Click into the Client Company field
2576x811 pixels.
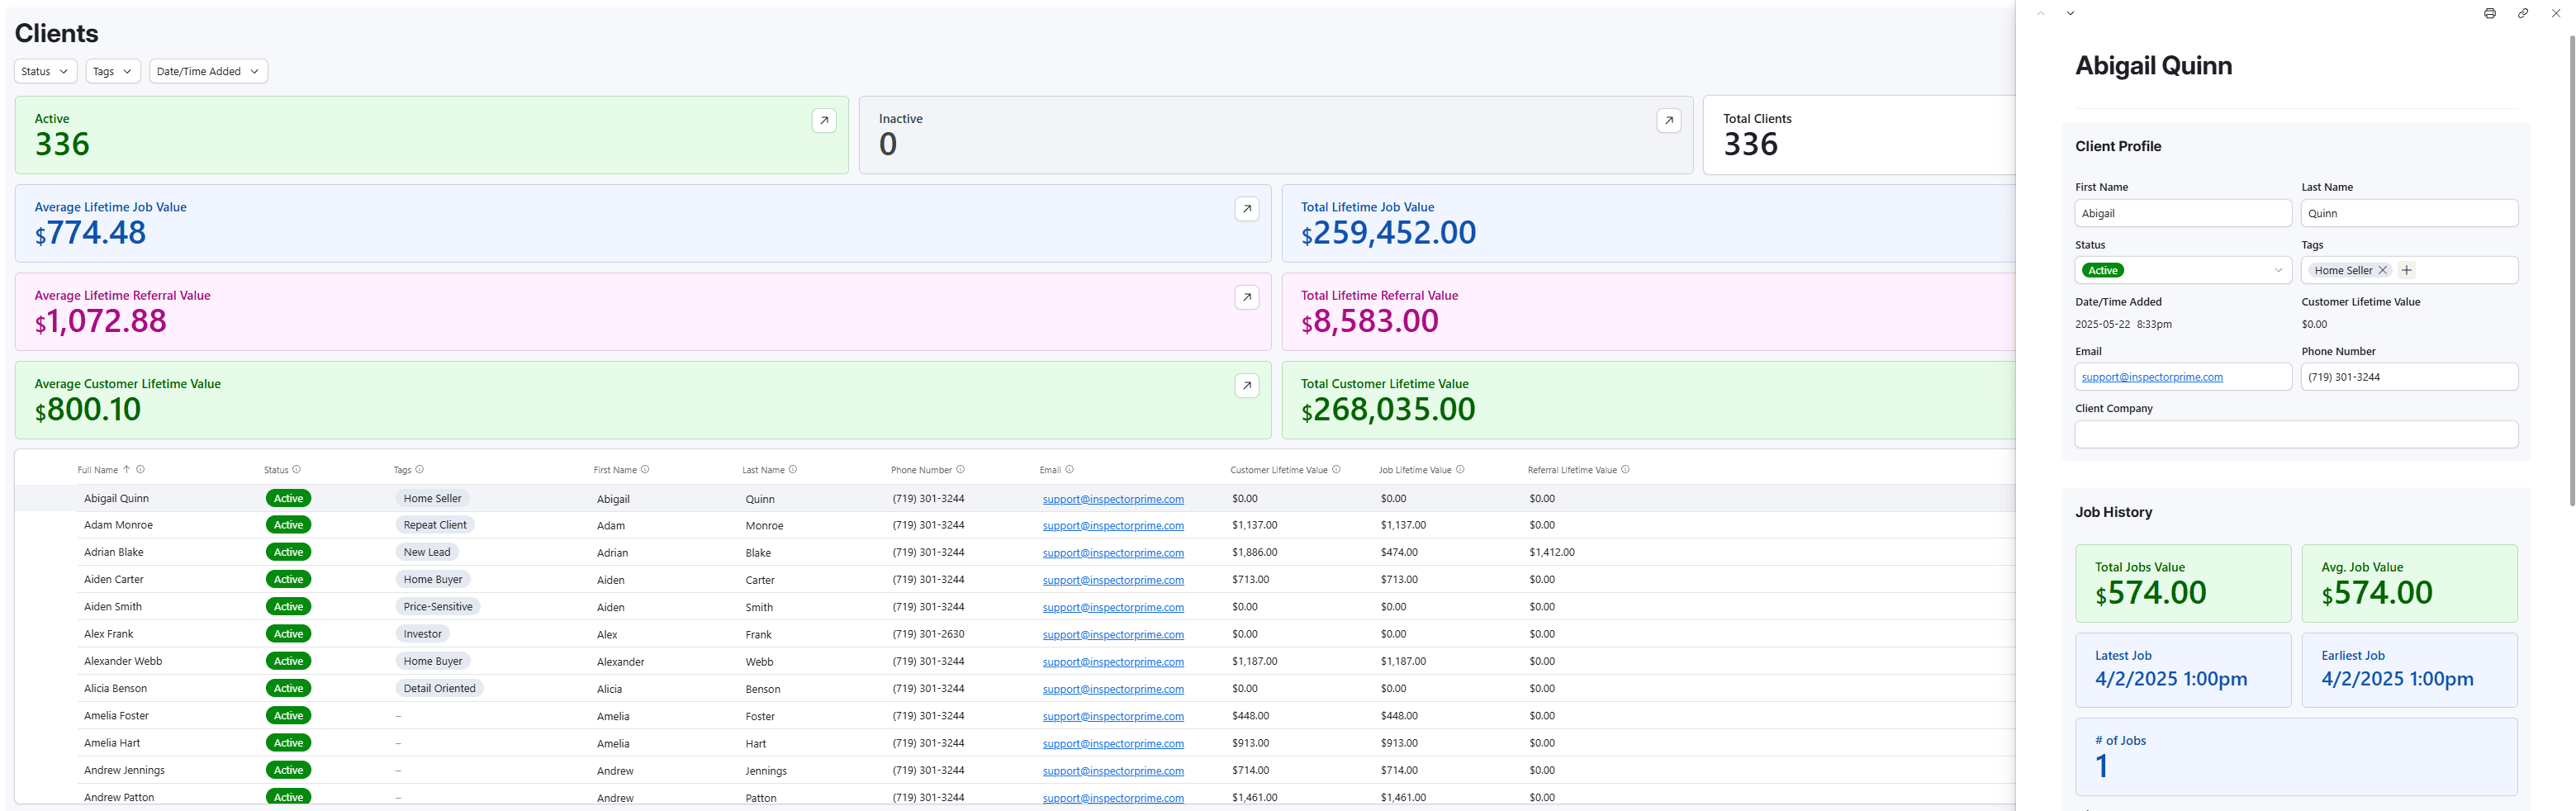[2295, 435]
